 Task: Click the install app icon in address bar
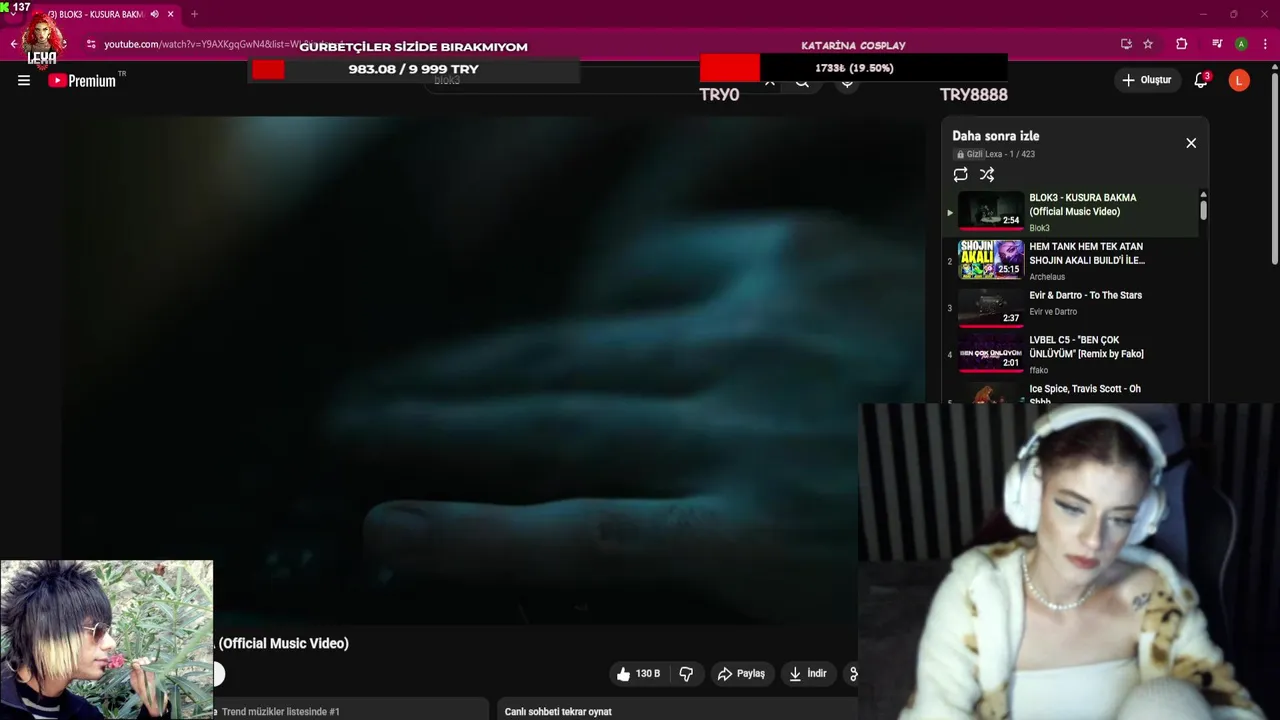[1126, 44]
